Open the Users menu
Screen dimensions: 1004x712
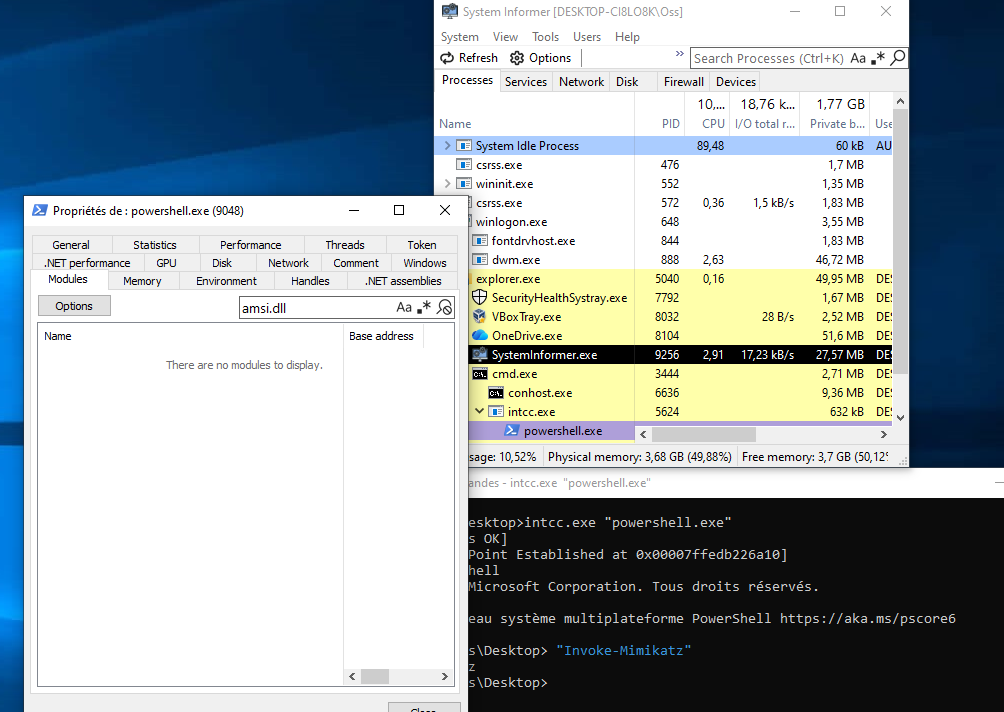[x=587, y=37]
